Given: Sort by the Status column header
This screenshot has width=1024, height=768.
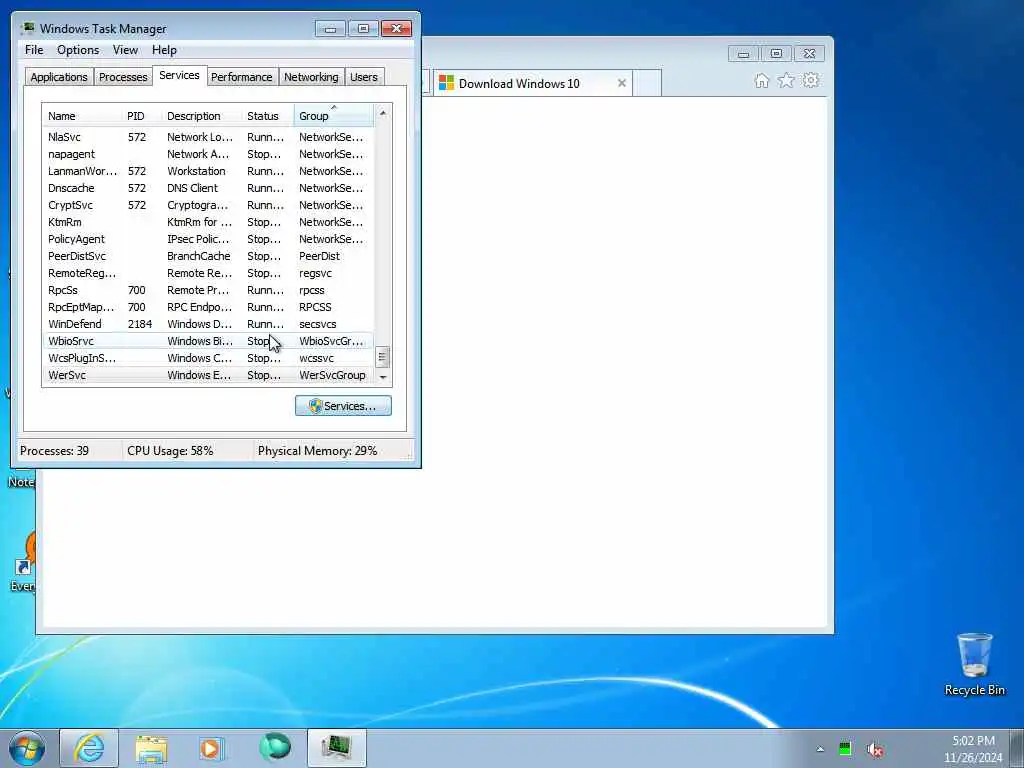Looking at the screenshot, I should (x=268, y=116).
